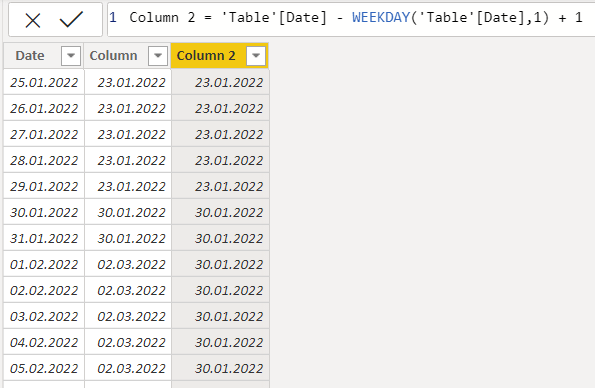Select the Column 2 header
The height and width of the screenshot is (388, 595).
click(206, 56)
